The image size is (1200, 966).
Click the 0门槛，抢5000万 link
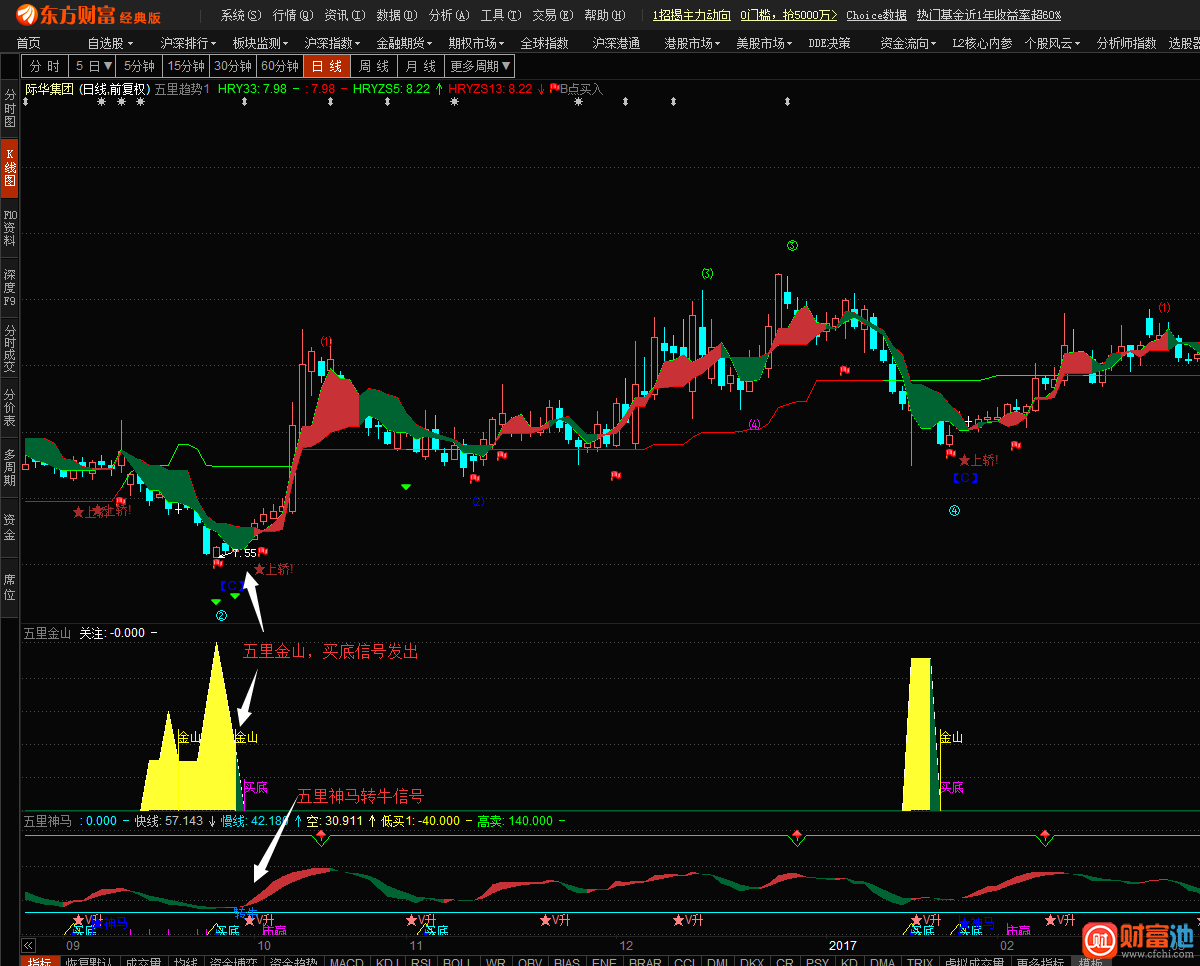point(789,15)
